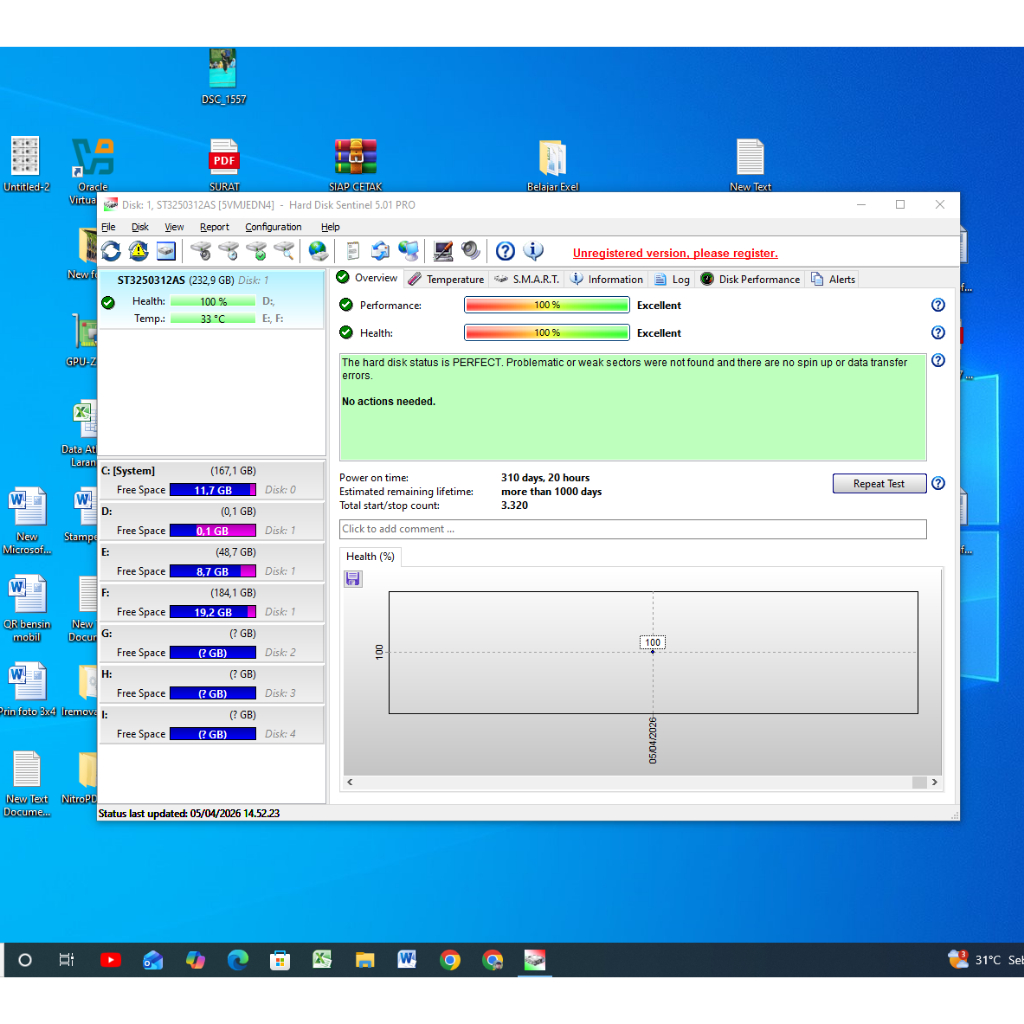Click the Repeat Test button
This screenshot has width=1024, height=1024.
[879, 483]
